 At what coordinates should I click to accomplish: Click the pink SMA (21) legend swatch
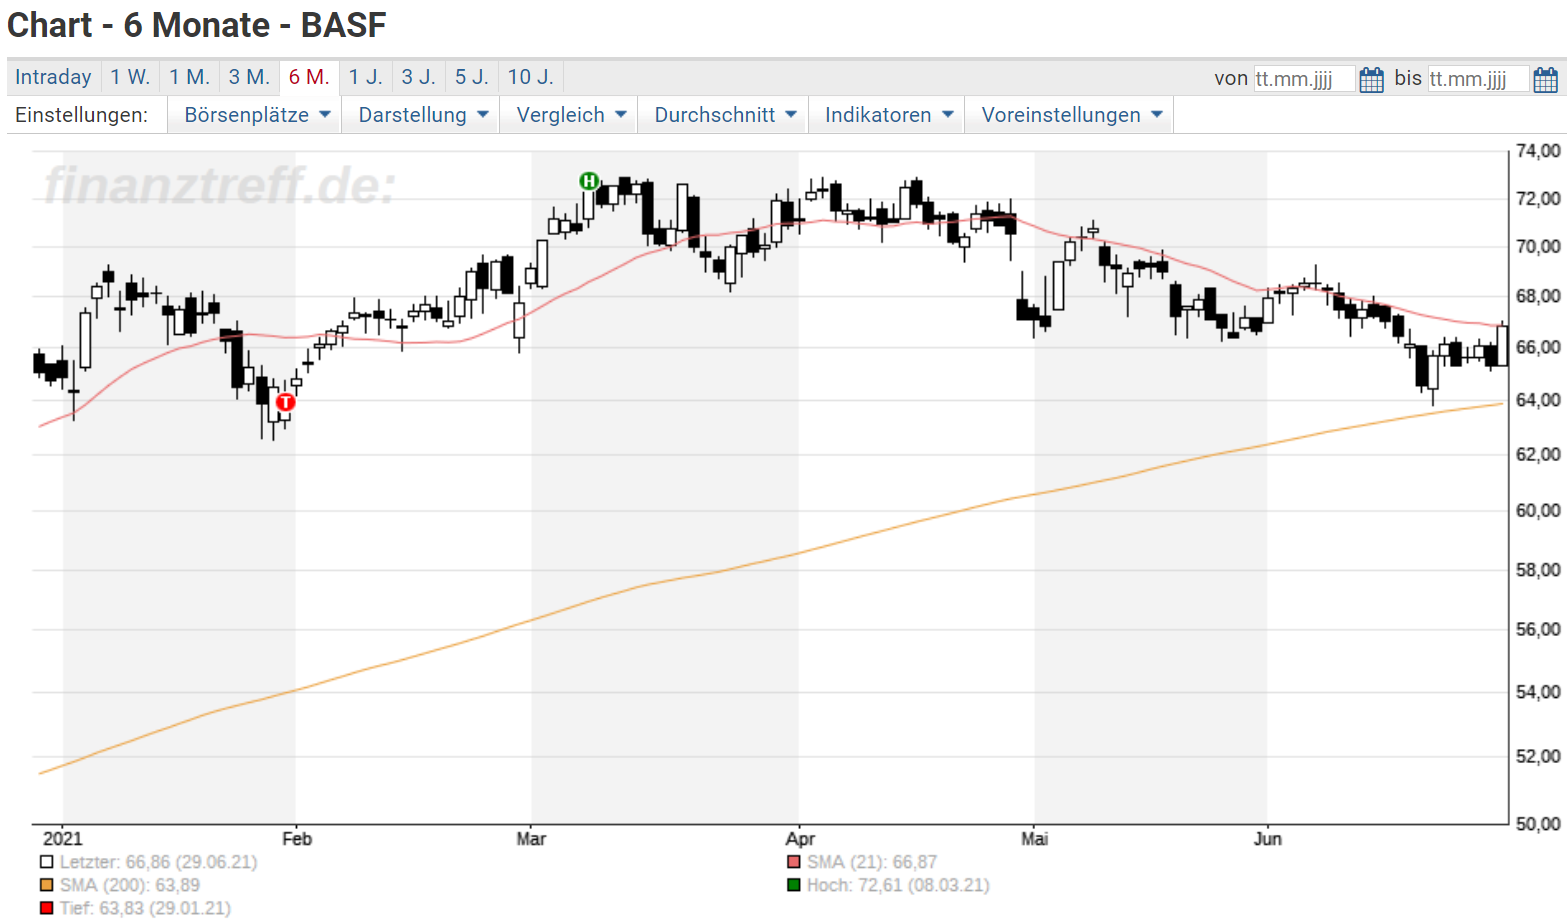coord(794,862)
